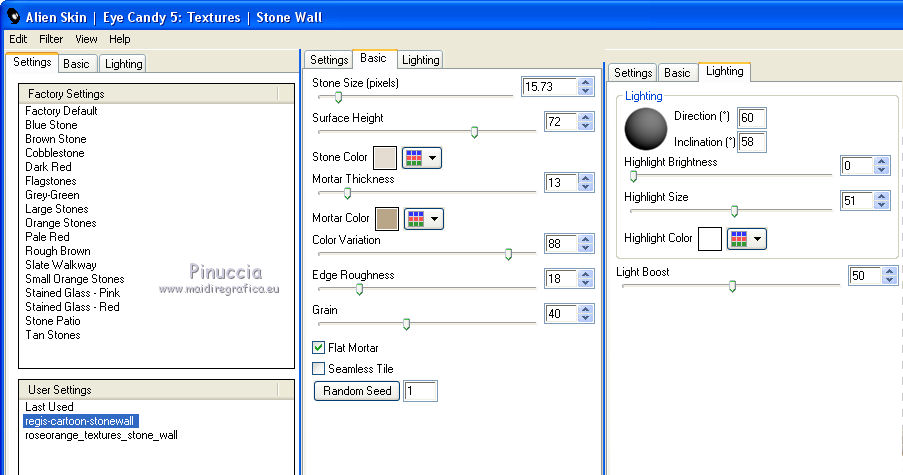Viewport: 903px width, 475px height.
Task: Click the Surface Height slider handle
Action: 474,132
